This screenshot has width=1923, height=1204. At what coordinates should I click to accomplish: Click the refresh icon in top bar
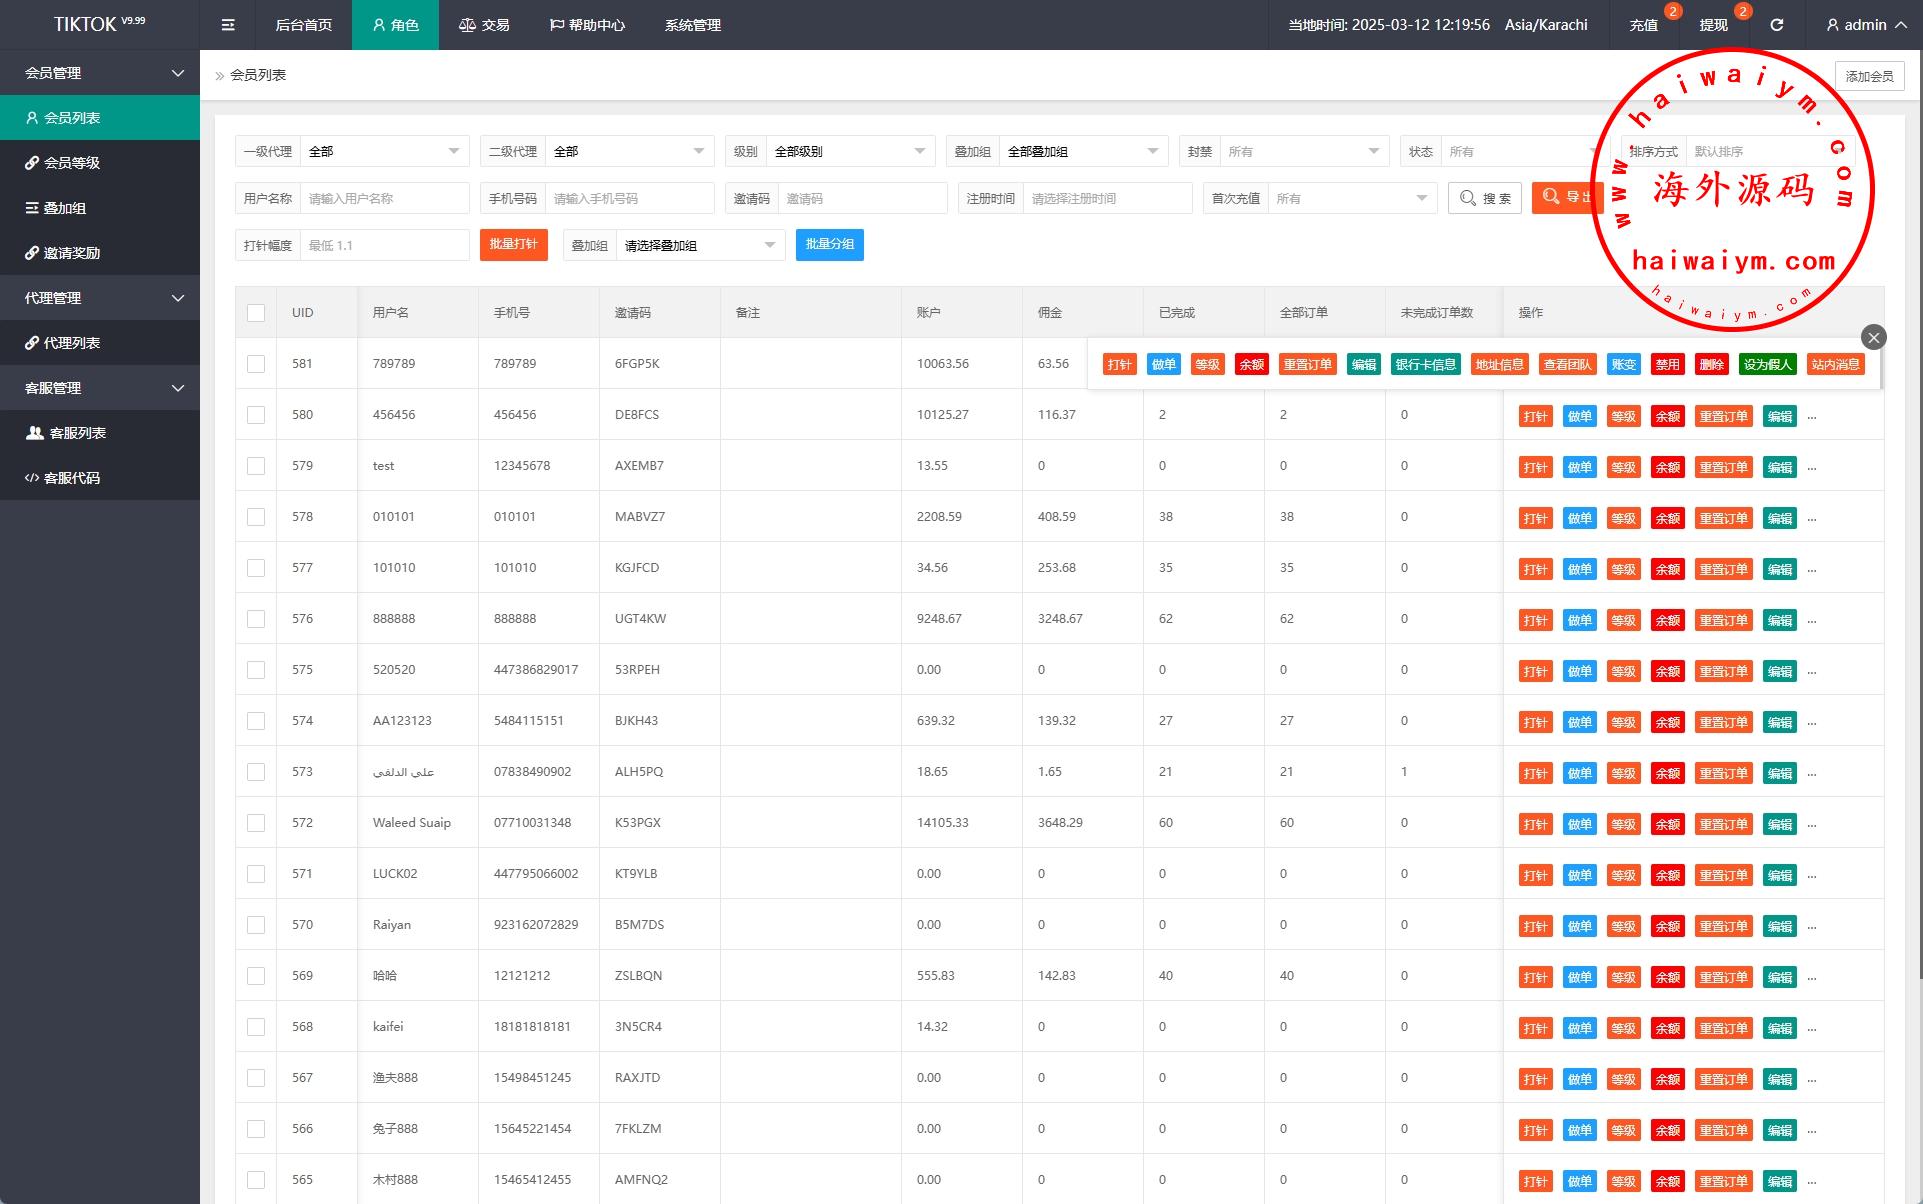[1776, 25]
